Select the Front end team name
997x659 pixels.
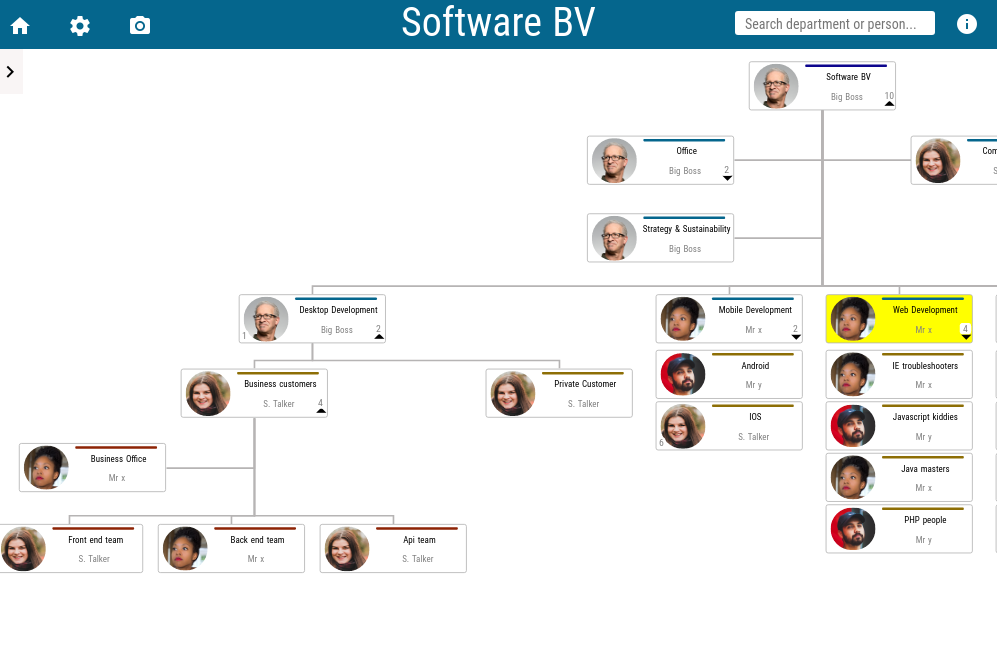click(96, 540)
